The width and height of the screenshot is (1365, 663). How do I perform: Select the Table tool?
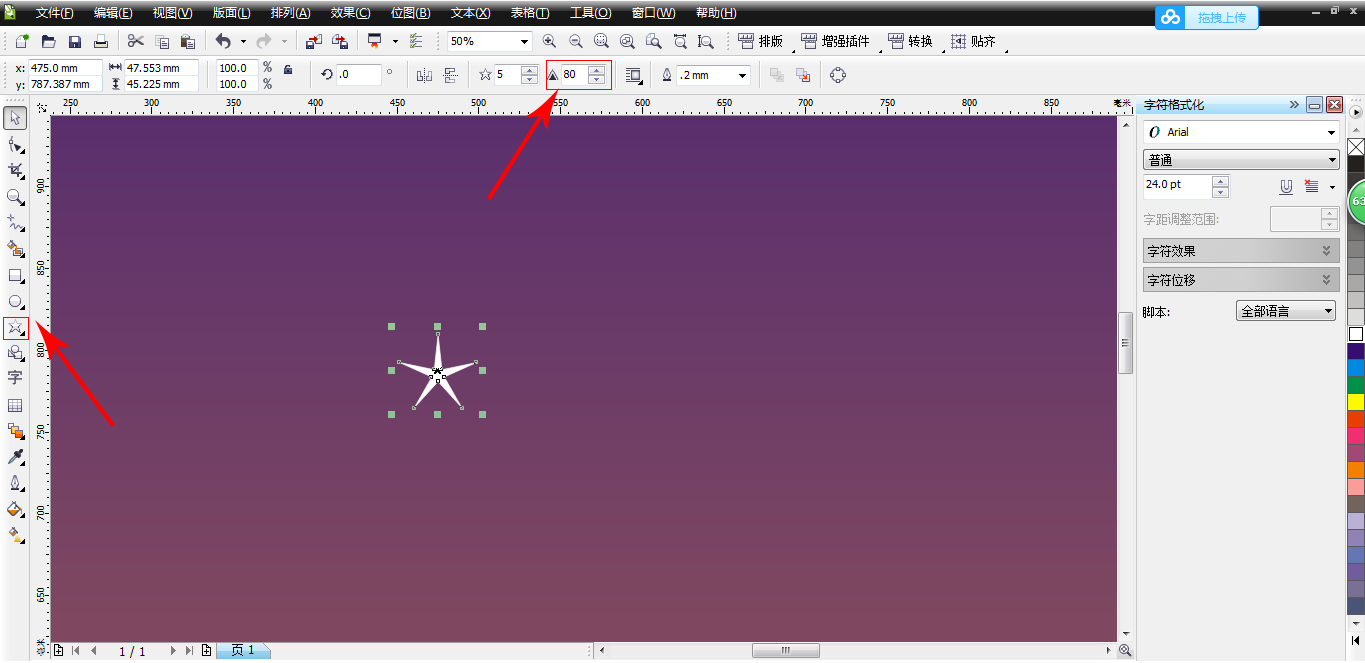click(x=15, y=405)
